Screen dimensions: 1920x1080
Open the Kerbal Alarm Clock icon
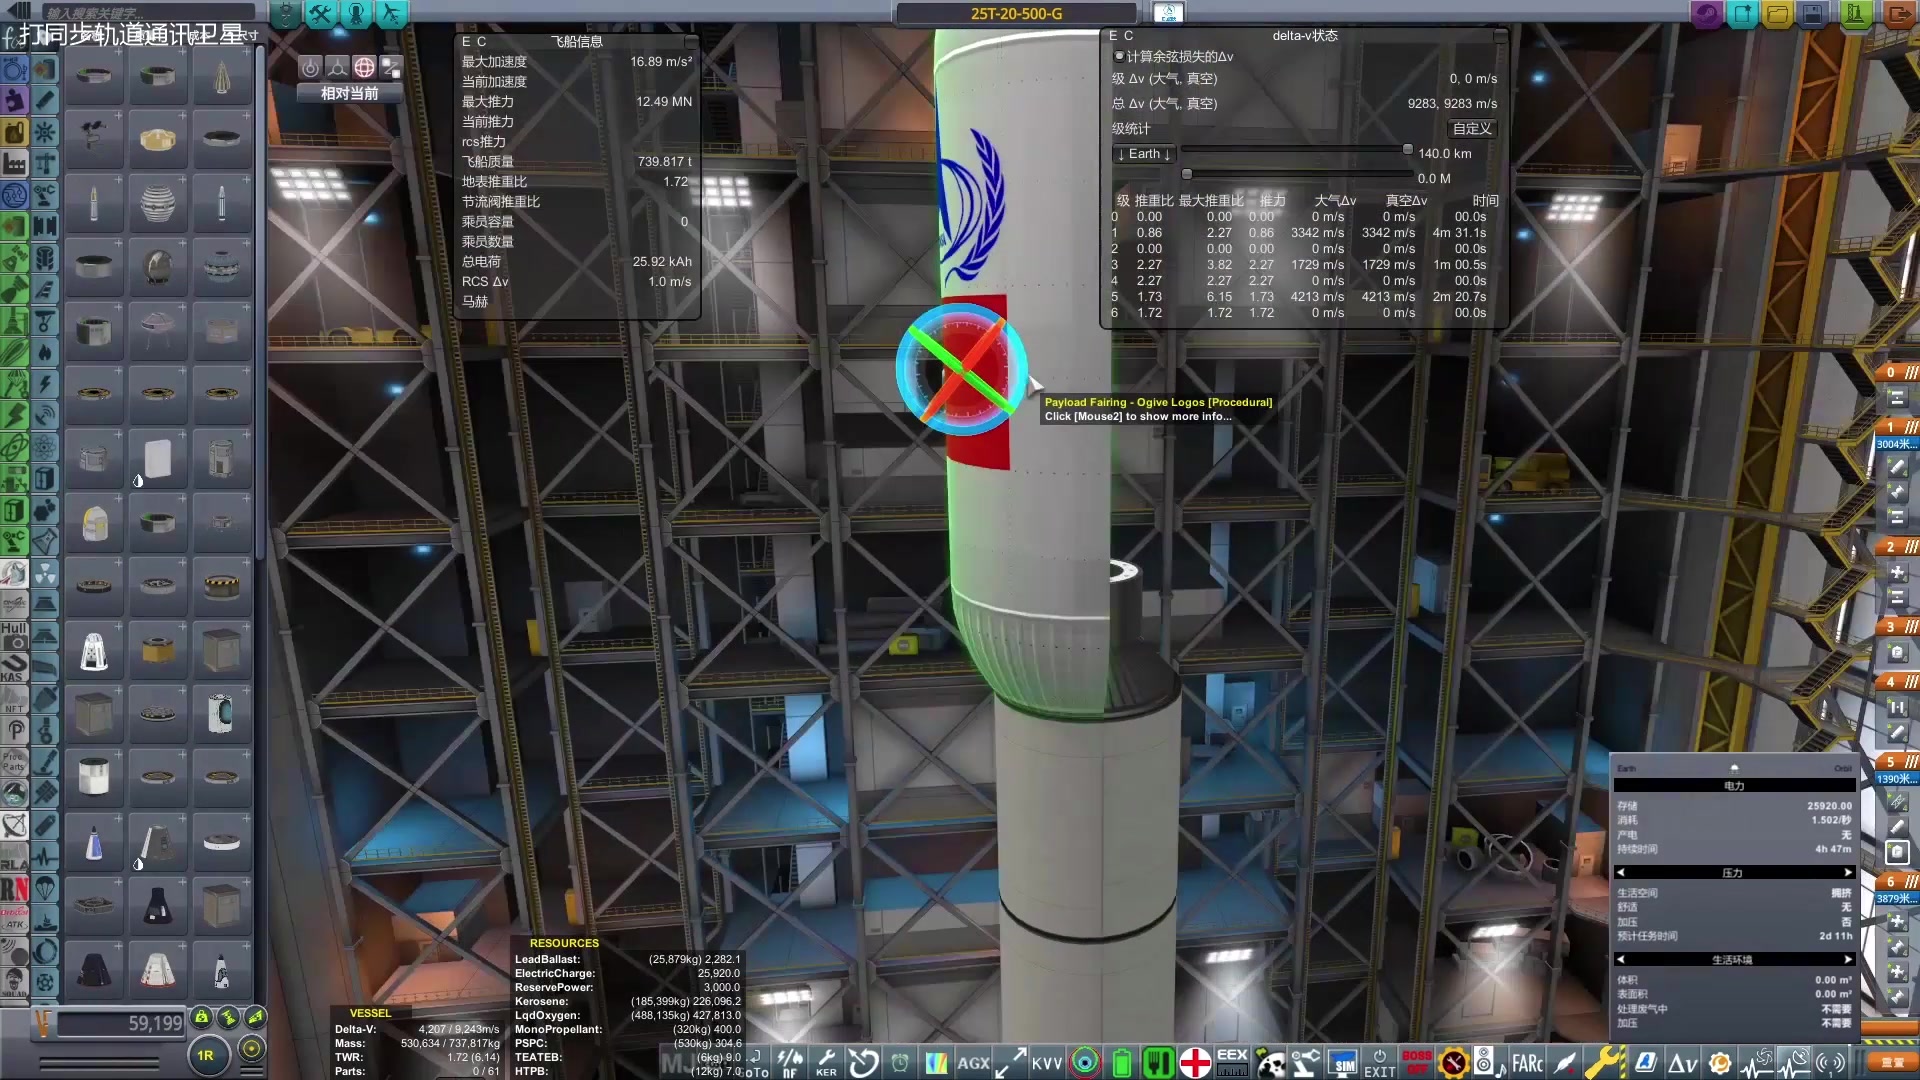click(900, 1062)
